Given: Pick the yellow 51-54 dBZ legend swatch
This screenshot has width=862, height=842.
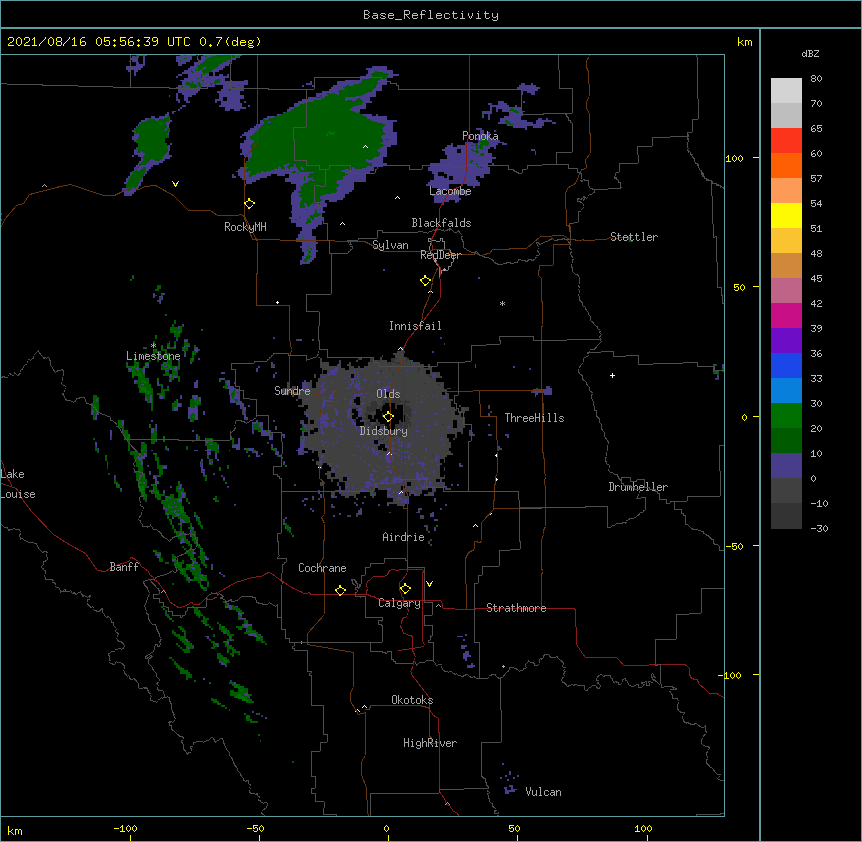Looking at the screenshot, I should tap(786, 215).
